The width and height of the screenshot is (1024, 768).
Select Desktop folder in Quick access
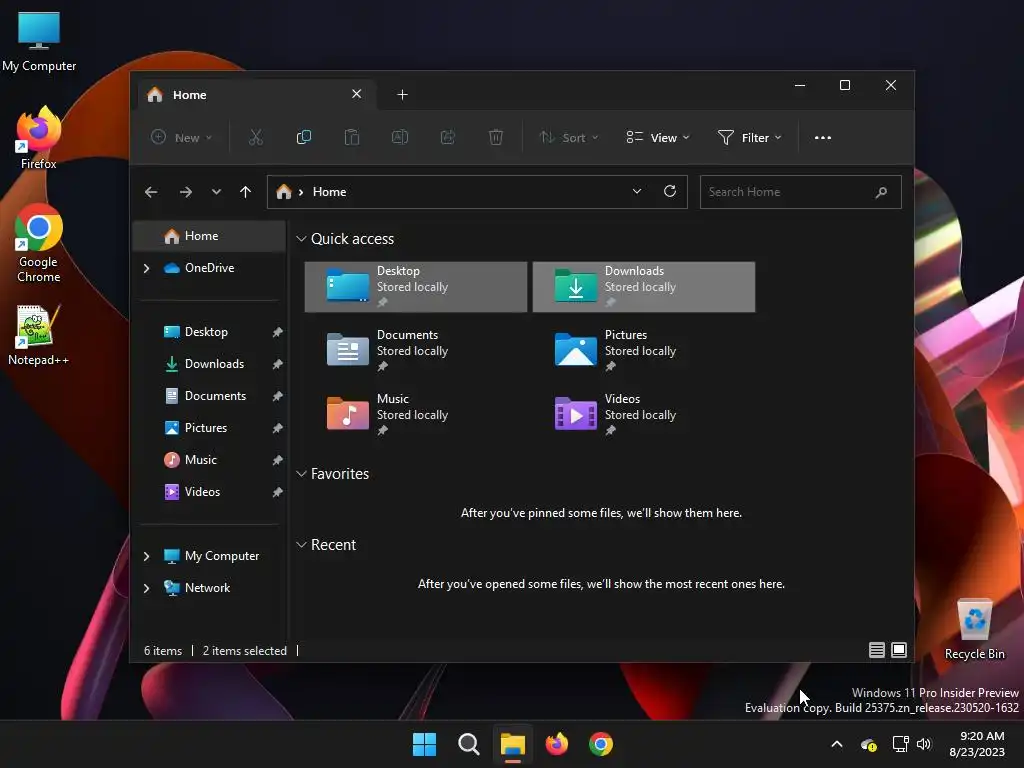coord(416,287)
